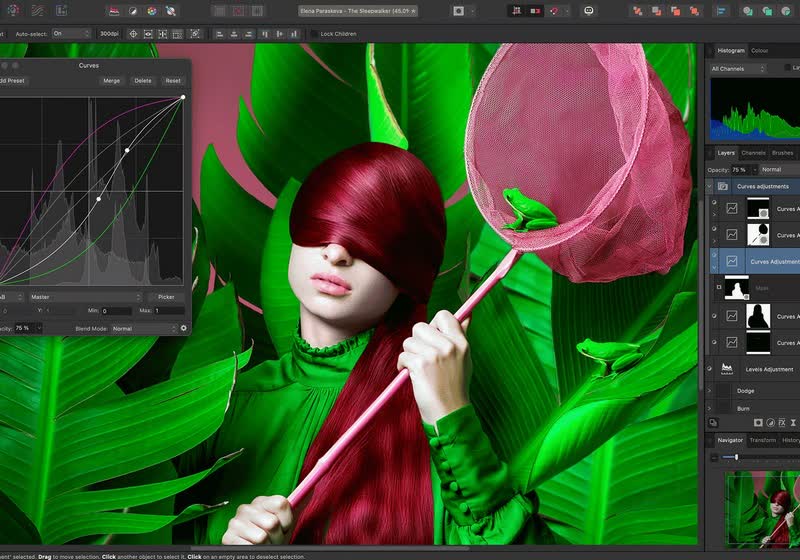Activate the Picker in Curves panel
Viewport: 800px width, 560px height.
(x=166, y=297)
